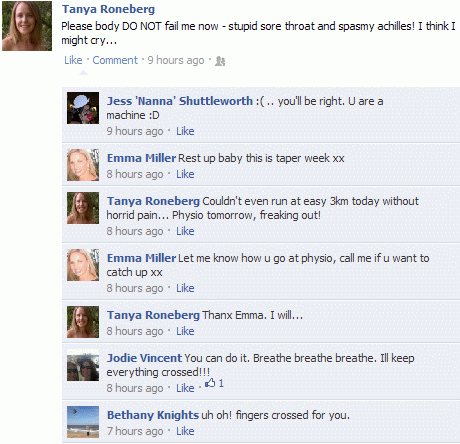Open Jodie Vincent's profile picture
460x444 pixels.
[83, 365]
